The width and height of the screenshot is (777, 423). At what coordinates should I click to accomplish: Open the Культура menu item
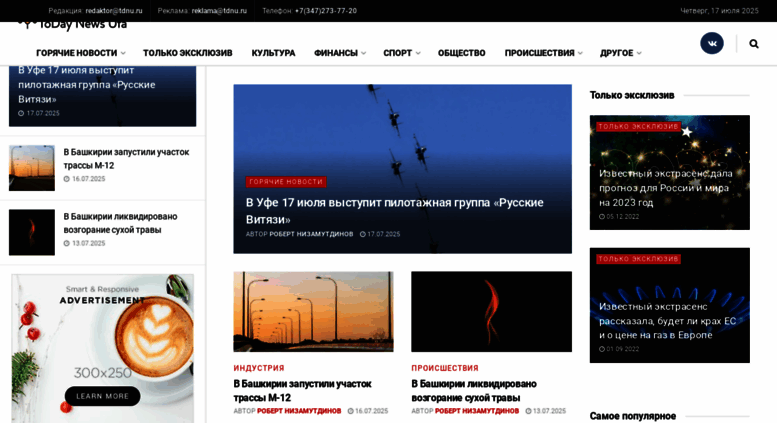click(x=273, y=53)
